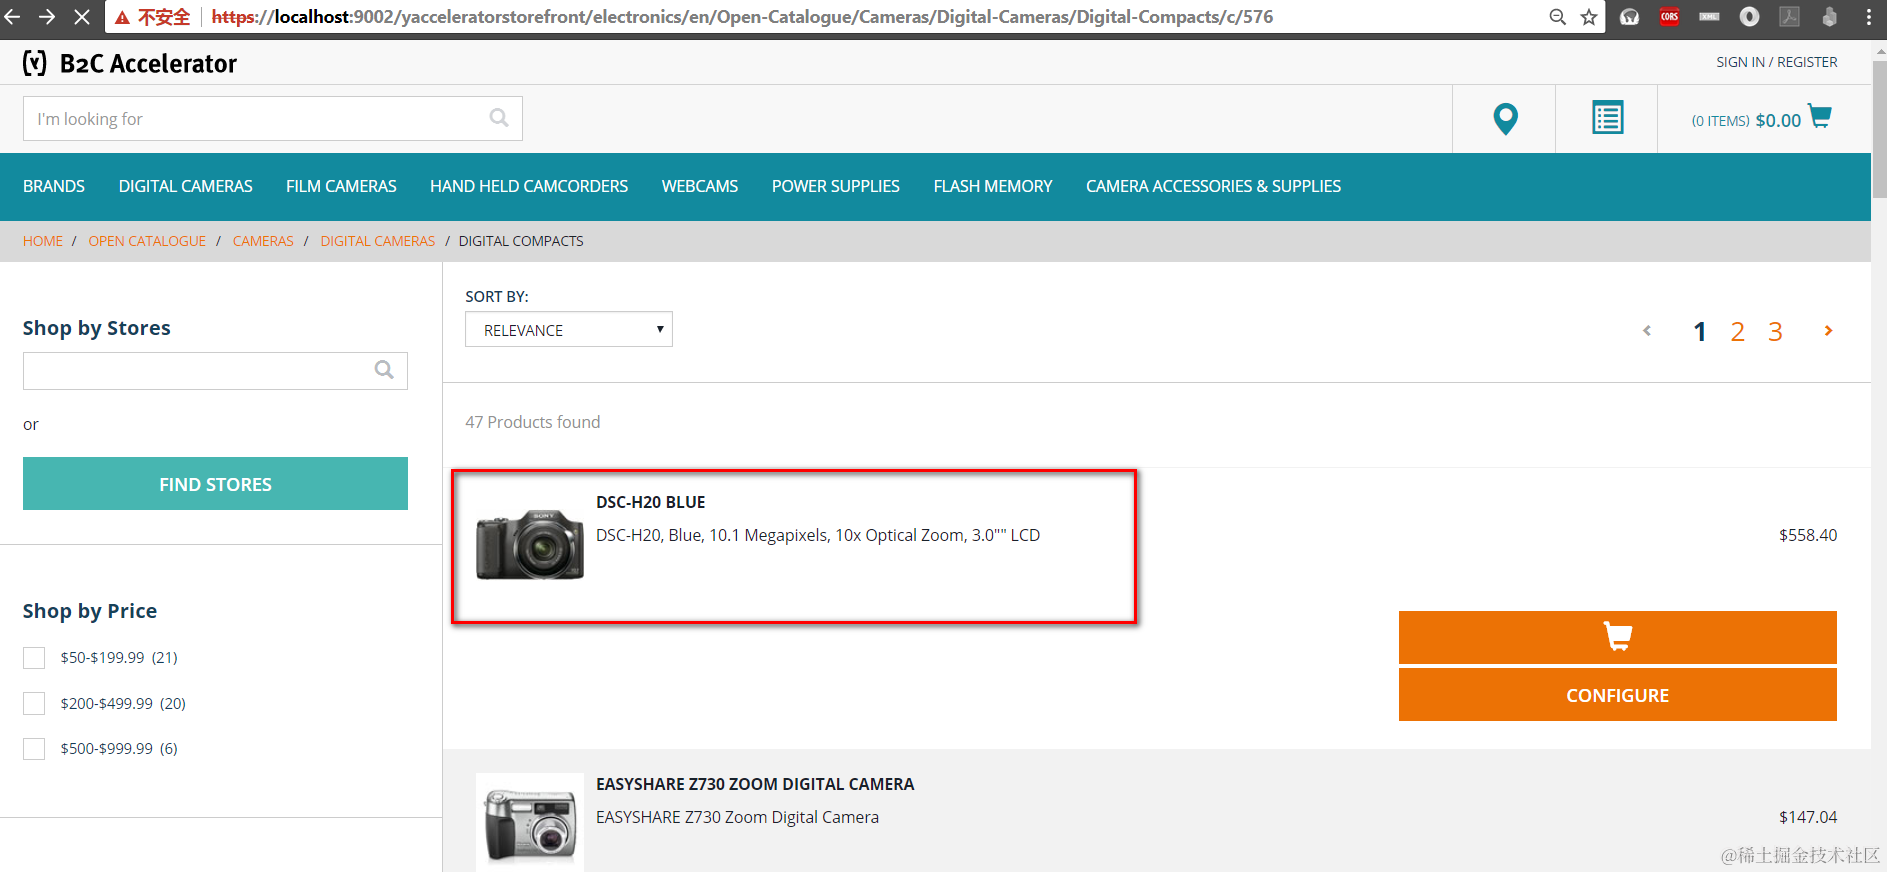This screenshot has height=872, width=1887.
Task: Open the quick order list icon
Action: (1607, 118)
